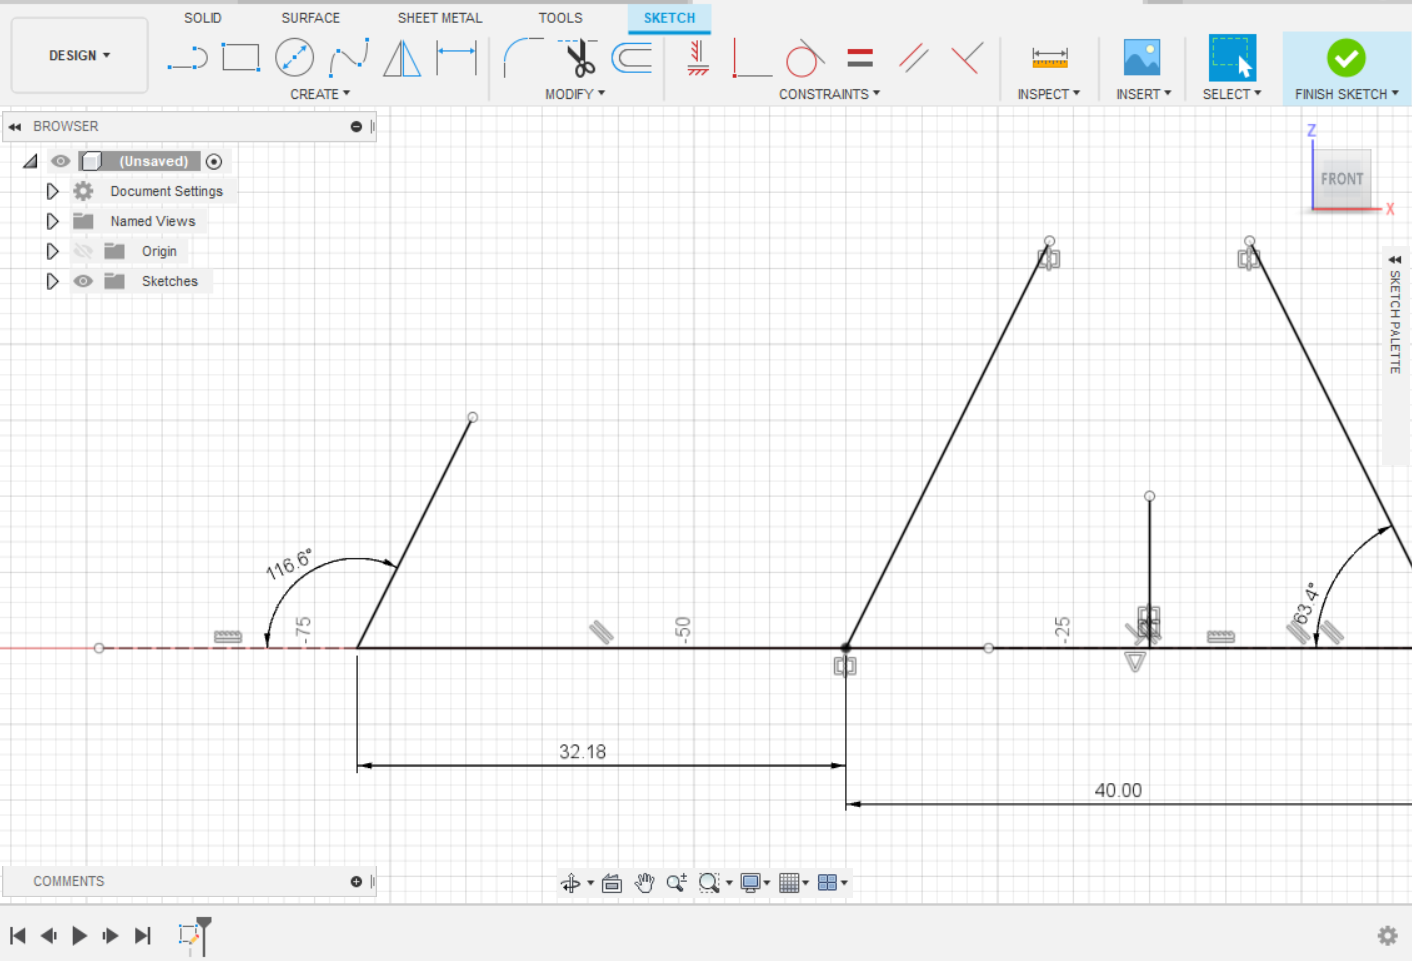1412x961 pixels.
Task: Expand the Document Settings node
Action: (x=53, y=191)
